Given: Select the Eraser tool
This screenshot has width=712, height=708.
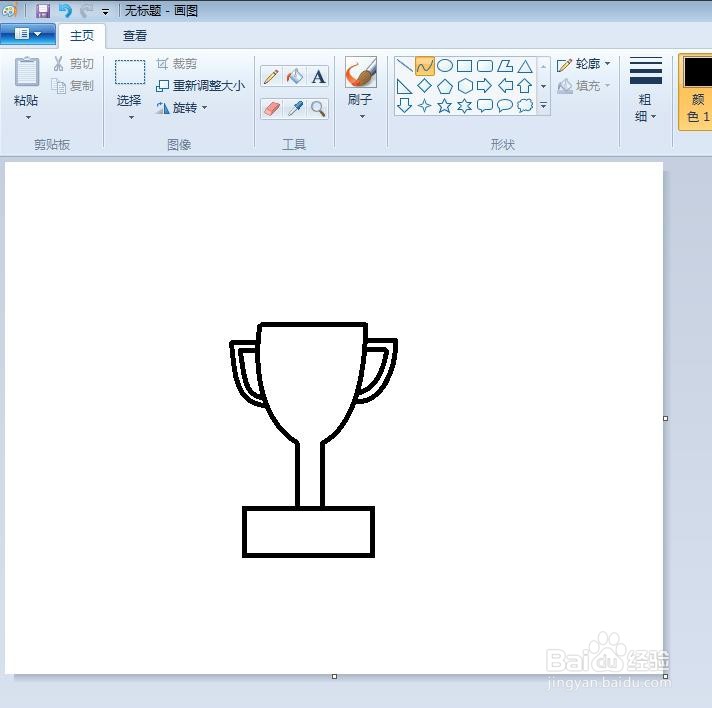Looking at the screenshot, I should pos(271,109).
